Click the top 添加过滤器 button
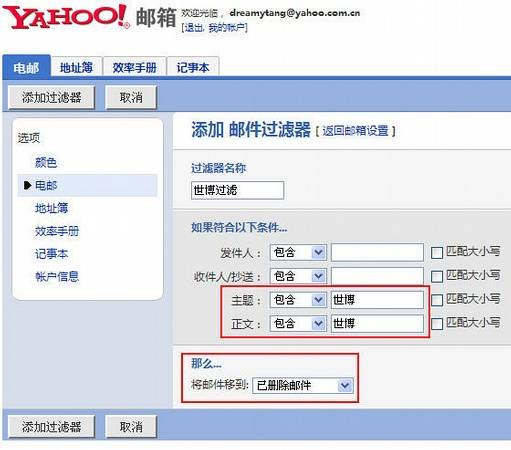Viewport: 511px width, 450px height. pyautogui.click(x=52, y=97)
